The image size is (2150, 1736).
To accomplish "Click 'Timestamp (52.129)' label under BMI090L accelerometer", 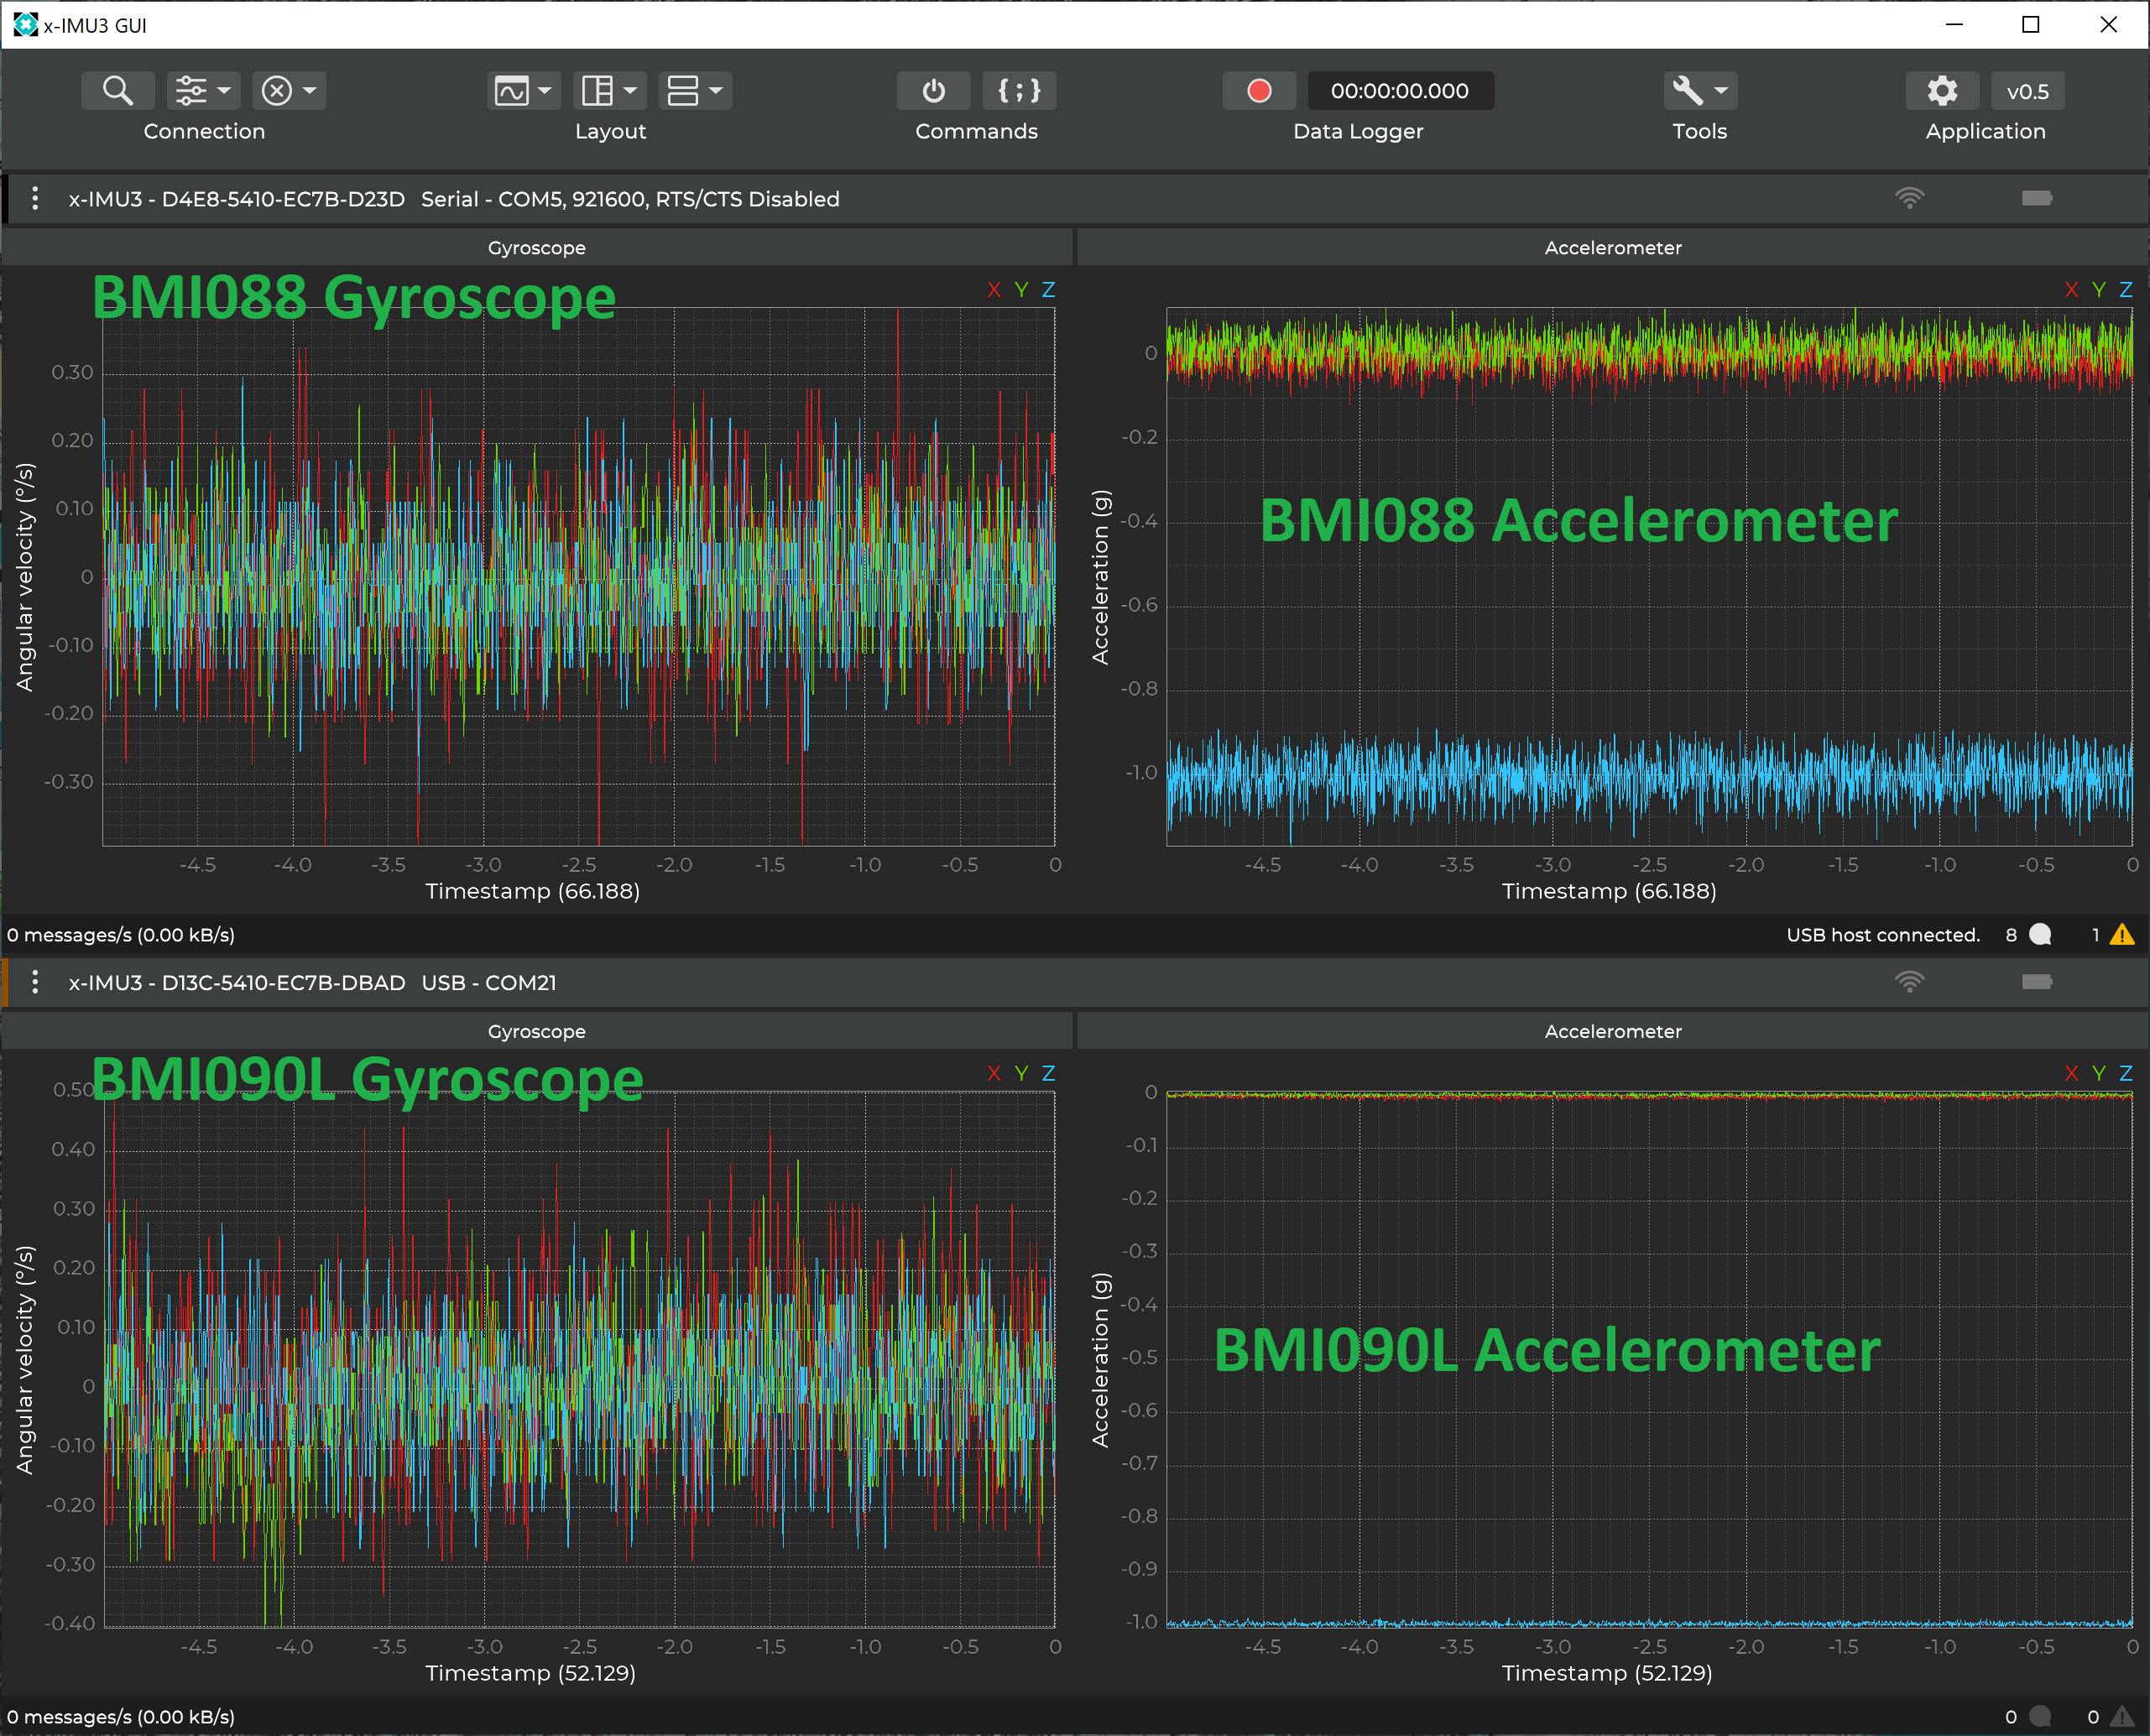I will coord(1607,1673).
